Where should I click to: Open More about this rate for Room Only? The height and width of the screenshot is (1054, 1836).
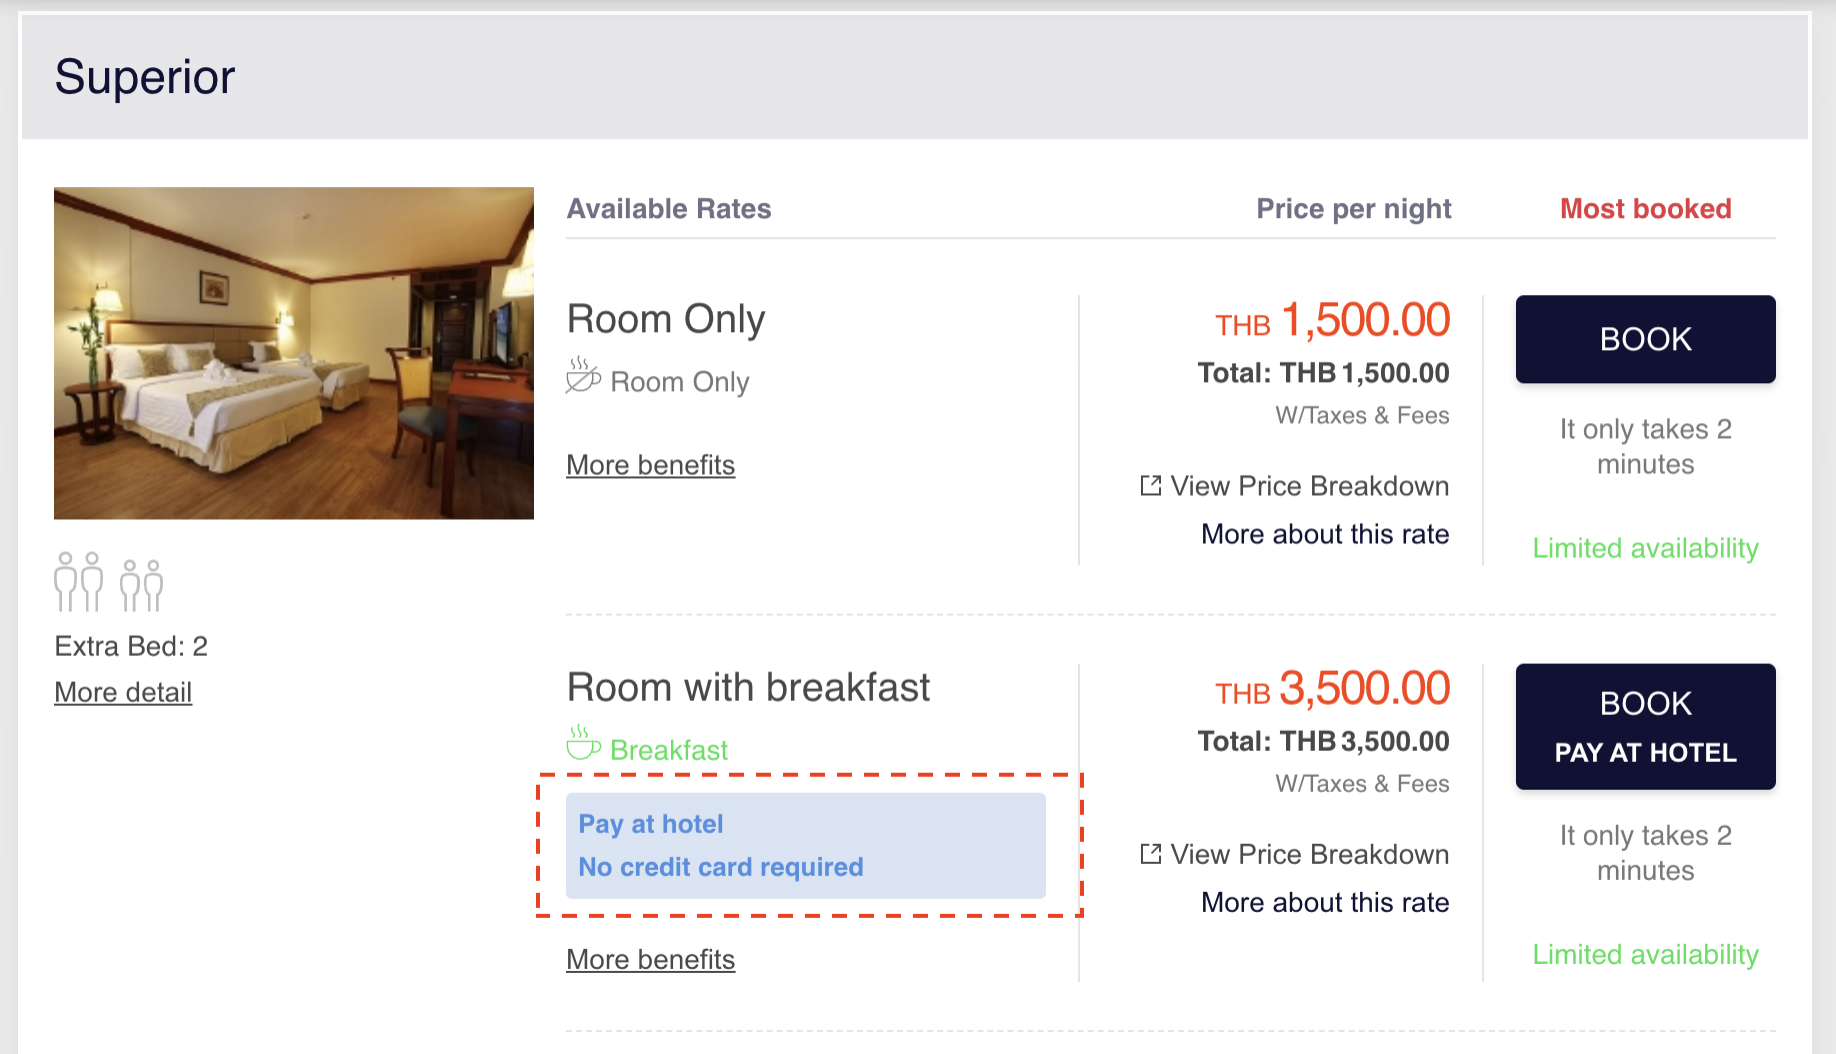[x=1325, y=534]
